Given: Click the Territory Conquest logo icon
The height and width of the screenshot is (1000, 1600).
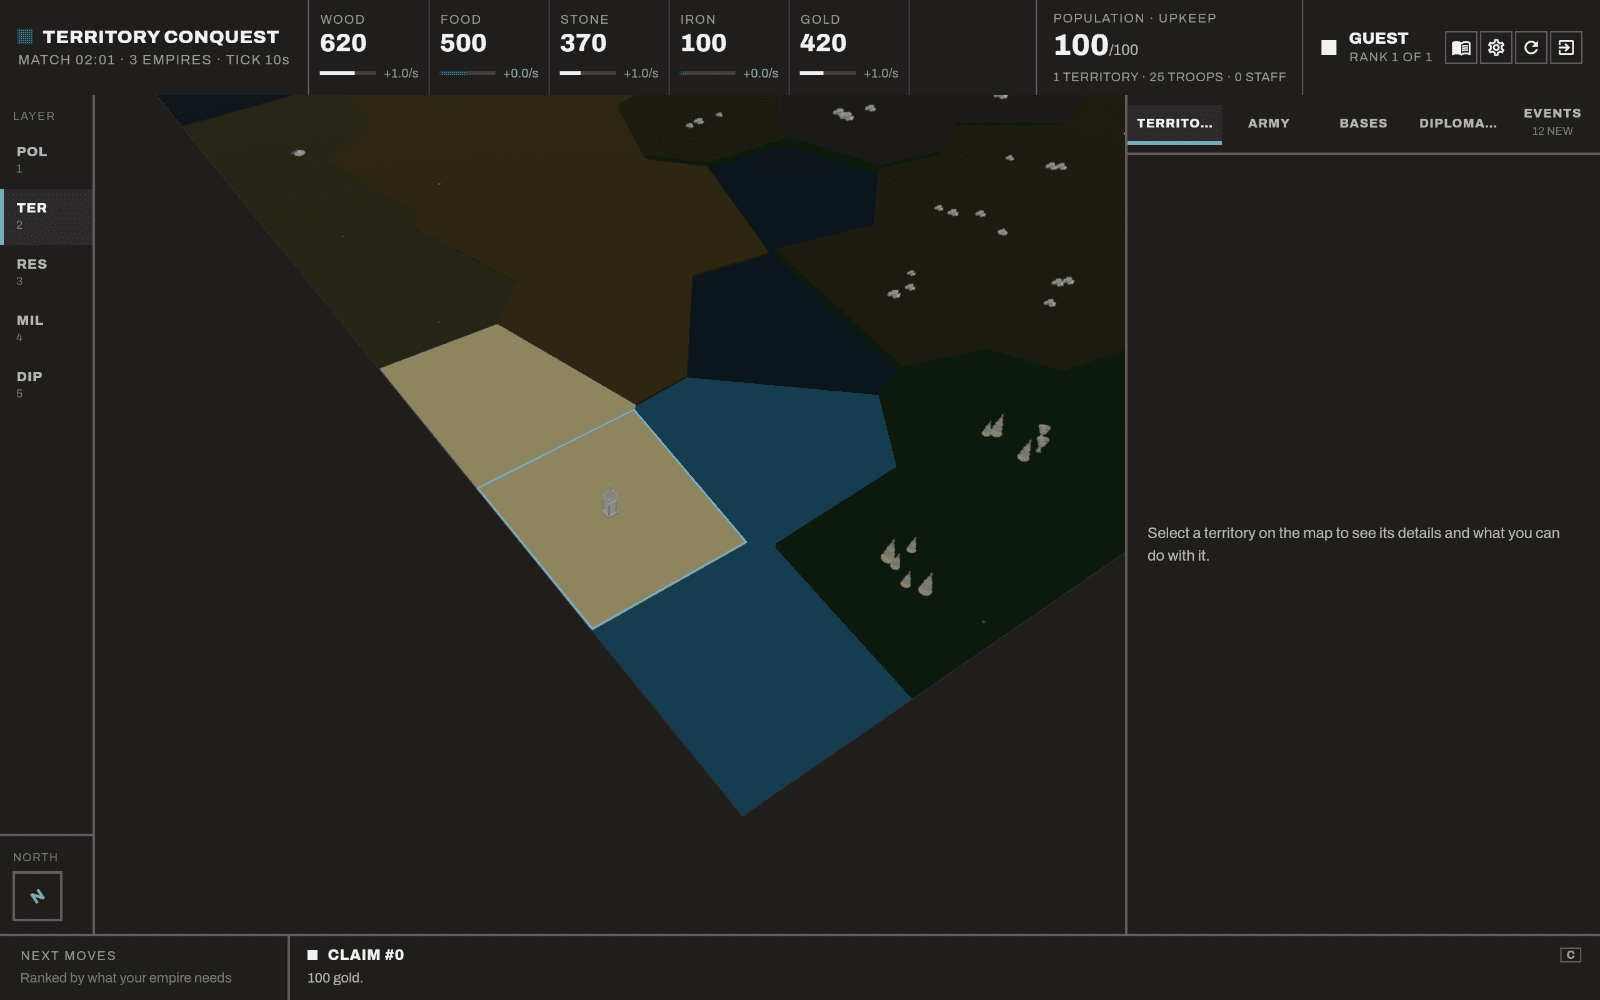Looking at the screenshot, I should click(x=26, y=37).
